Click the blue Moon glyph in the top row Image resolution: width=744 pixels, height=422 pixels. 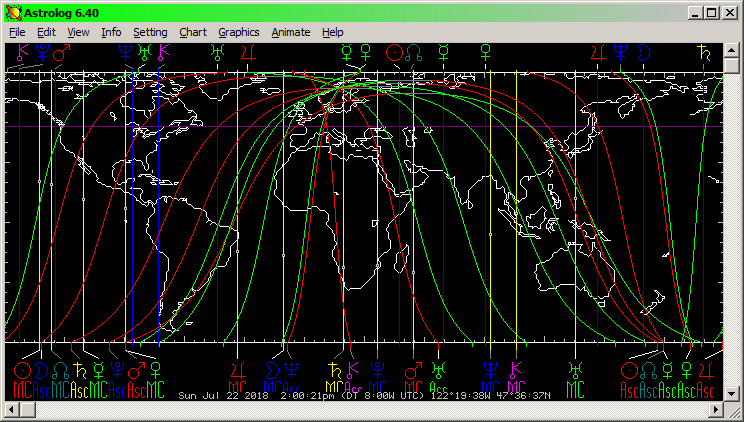[x=645, y=51]
